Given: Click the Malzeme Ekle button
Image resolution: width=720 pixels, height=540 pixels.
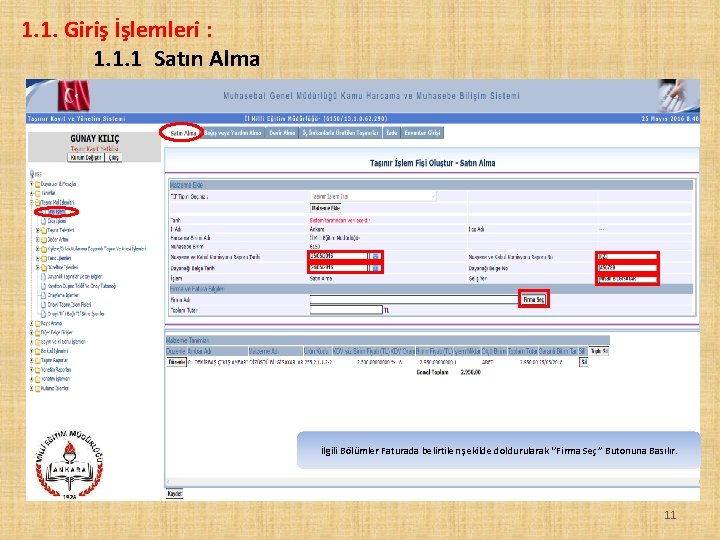Looking at the screenshot, I should [x=326, y=208].
